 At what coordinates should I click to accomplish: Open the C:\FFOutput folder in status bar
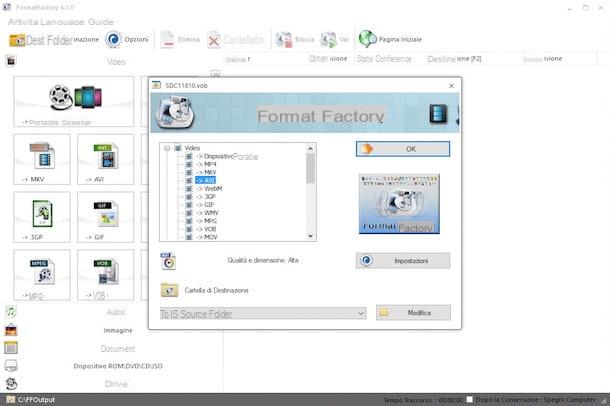pyautogui.click(x=31, y=399)
